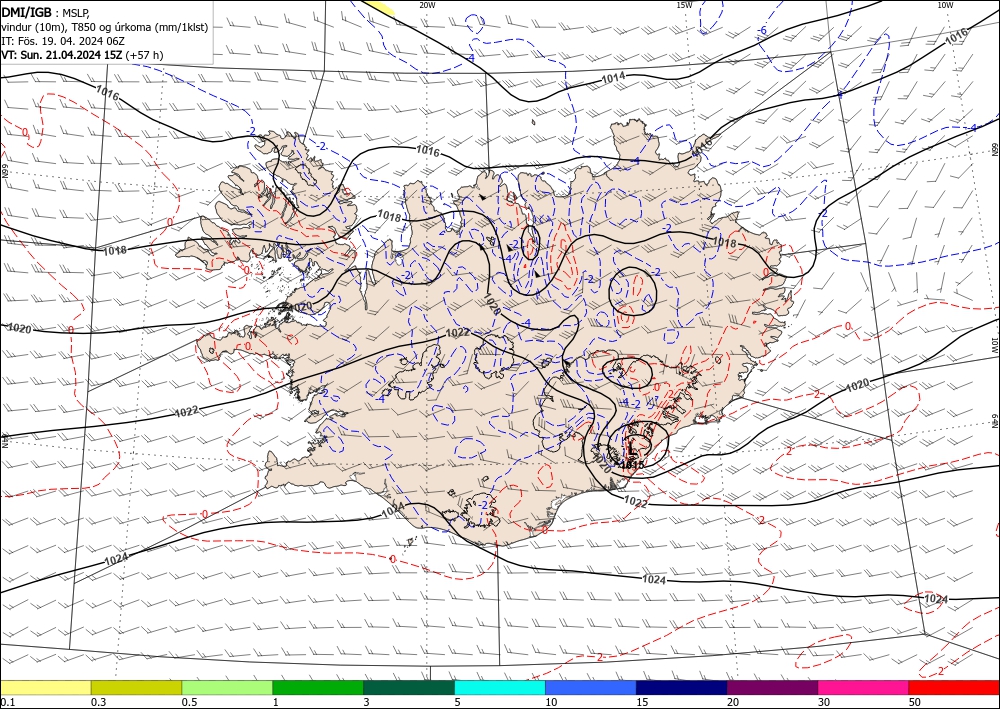Pick the dark green 3–5 legend swatch
The image size is (1000, 709).
coord(409,687)
